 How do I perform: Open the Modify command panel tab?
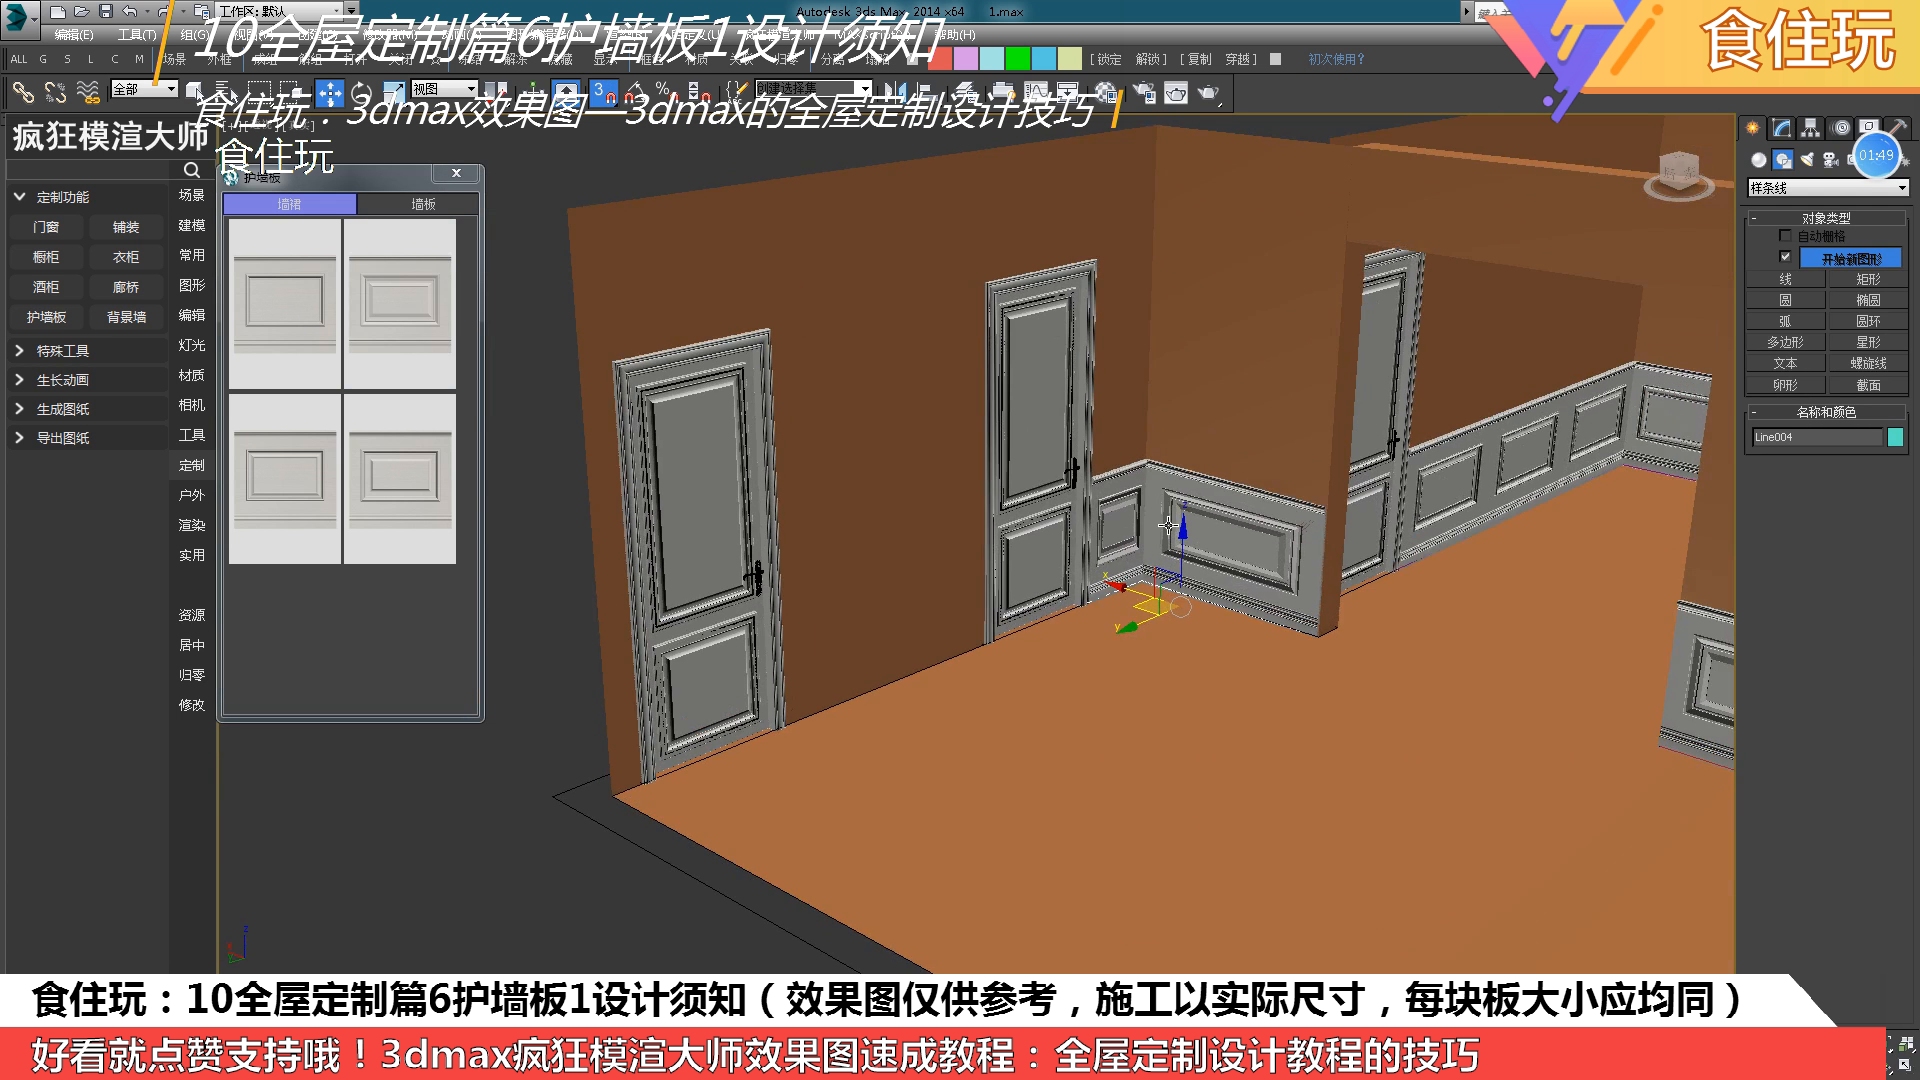(1781, 128)
